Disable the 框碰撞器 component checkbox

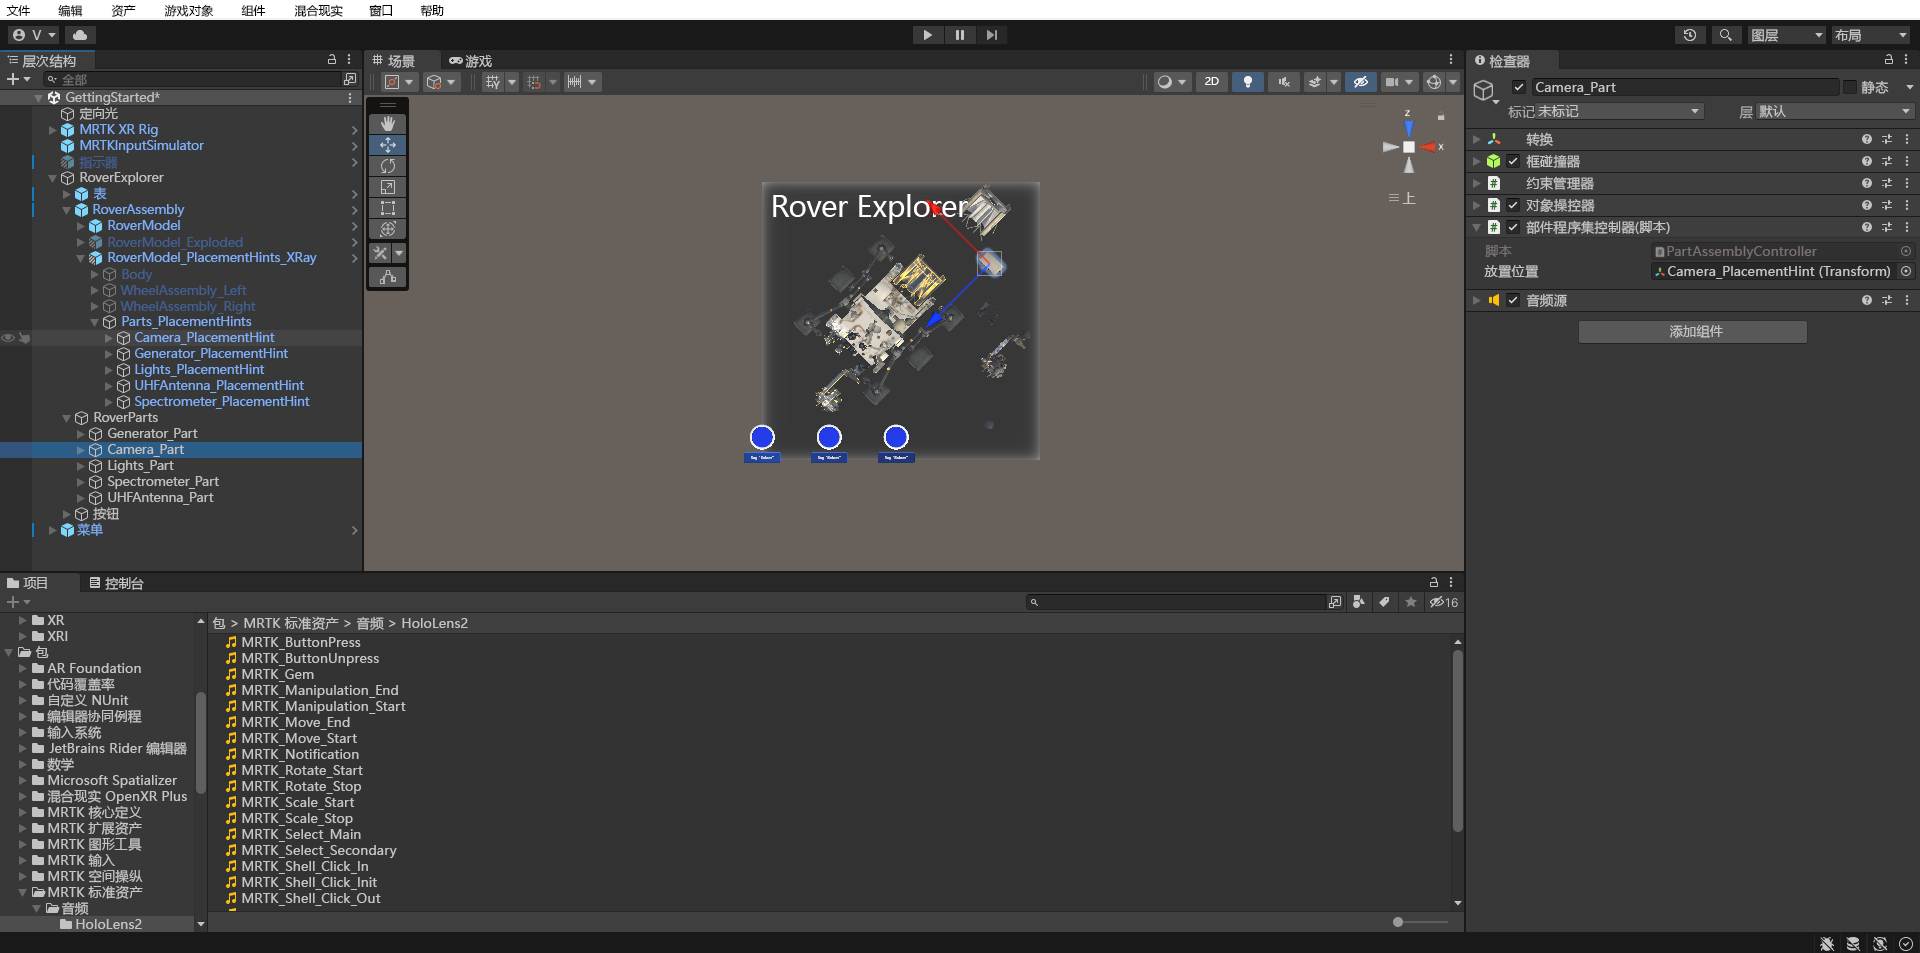pos(1514,161)
